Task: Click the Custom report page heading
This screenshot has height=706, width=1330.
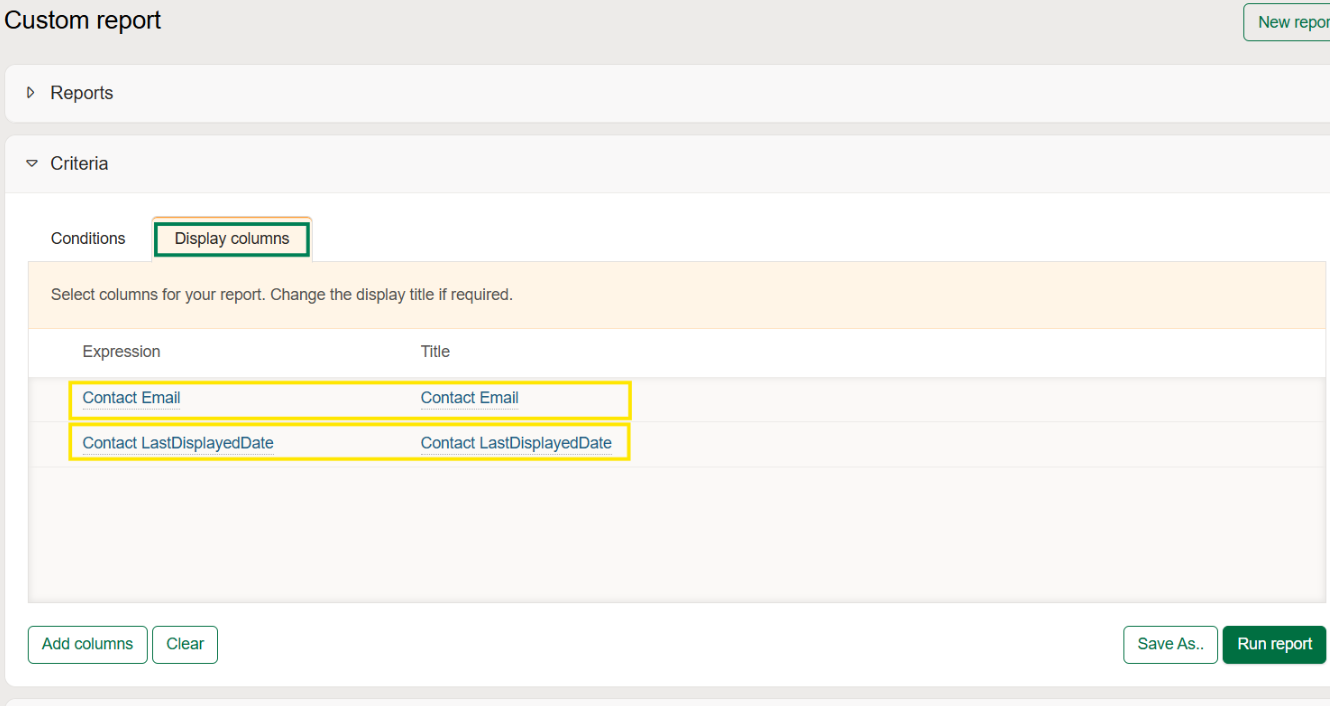Action: [x=83, y=21]
